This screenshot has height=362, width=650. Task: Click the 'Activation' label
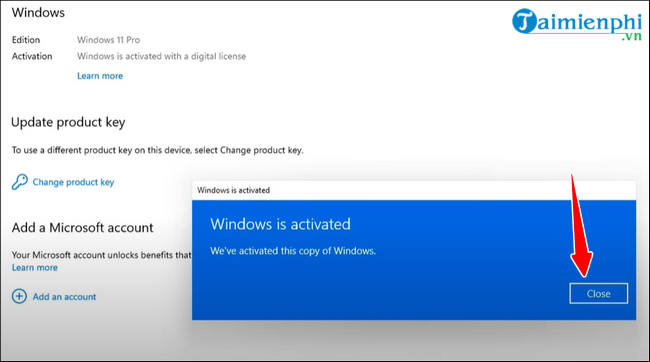[x=32, y=56]
